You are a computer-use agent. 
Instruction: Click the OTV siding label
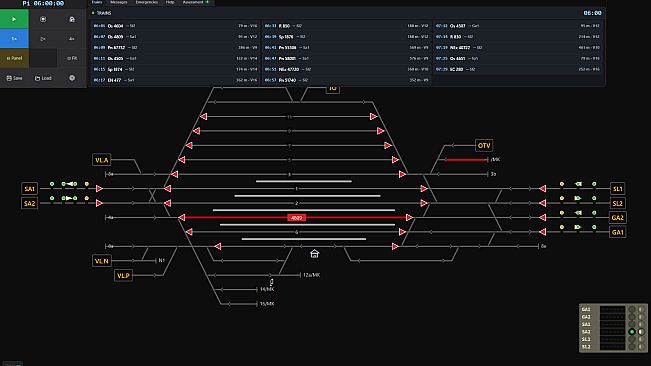484,146
